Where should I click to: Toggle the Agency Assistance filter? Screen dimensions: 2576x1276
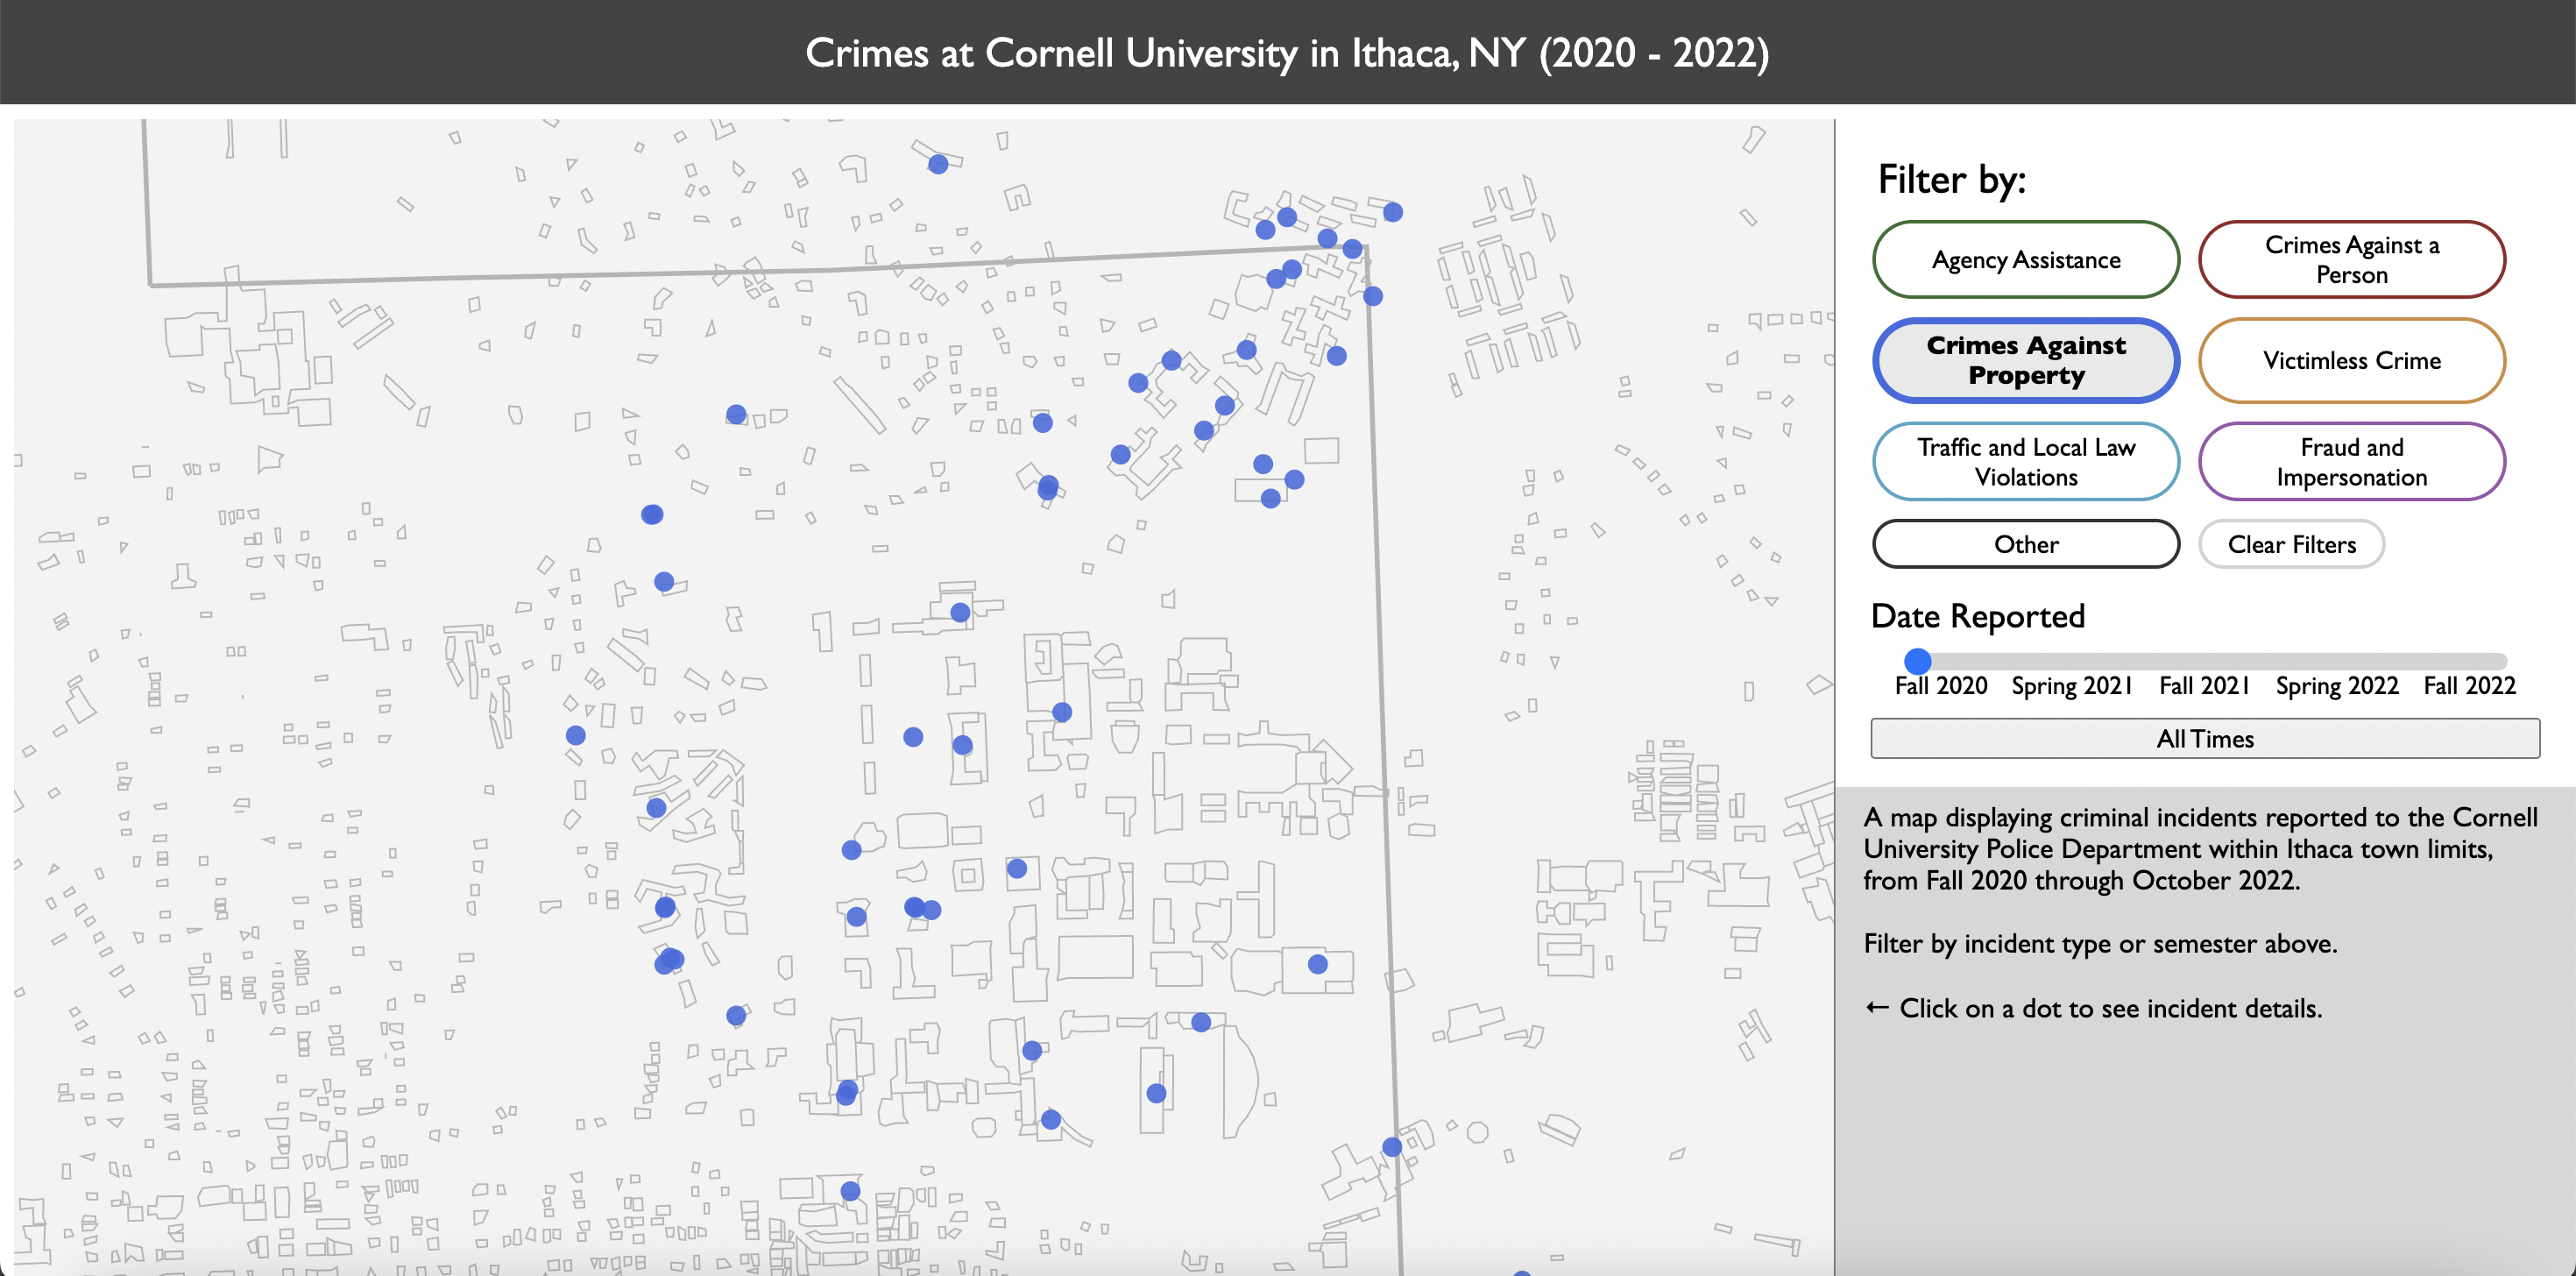coord(2025,260)
